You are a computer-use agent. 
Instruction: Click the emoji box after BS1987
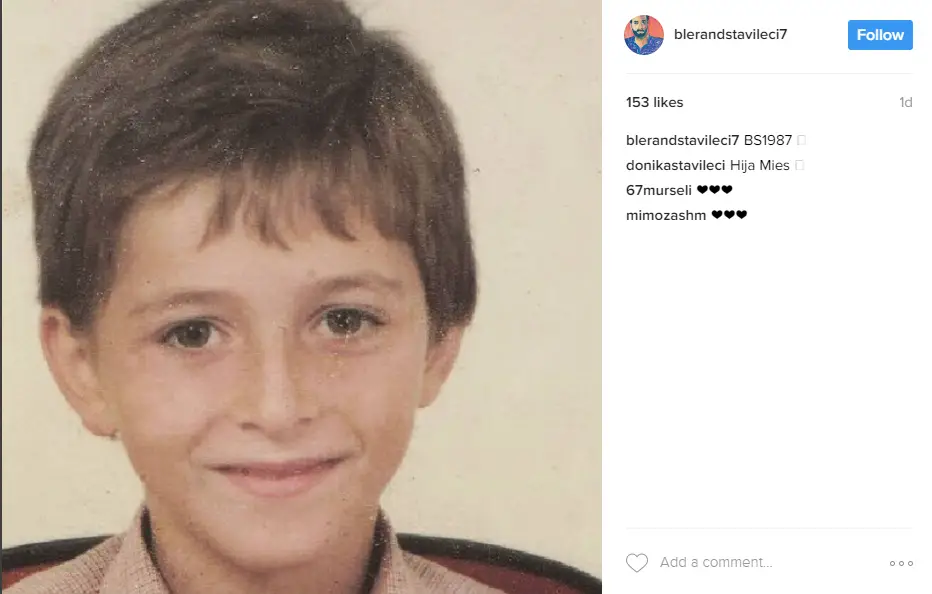tap(801, 140)
